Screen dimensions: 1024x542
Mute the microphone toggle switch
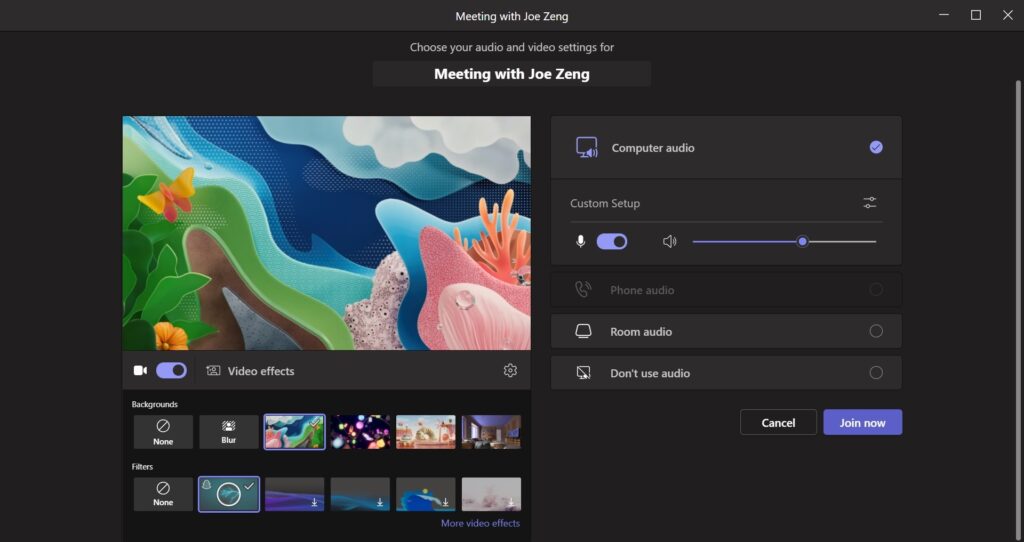pyautogui.click(x=611, y=241)
